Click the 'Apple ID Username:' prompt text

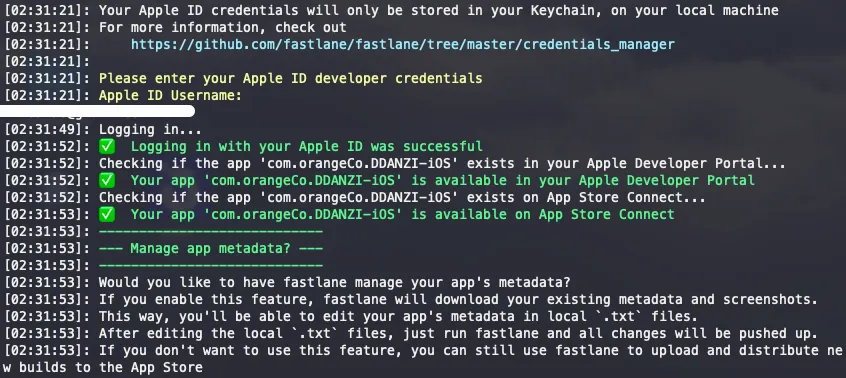point(170,95)
